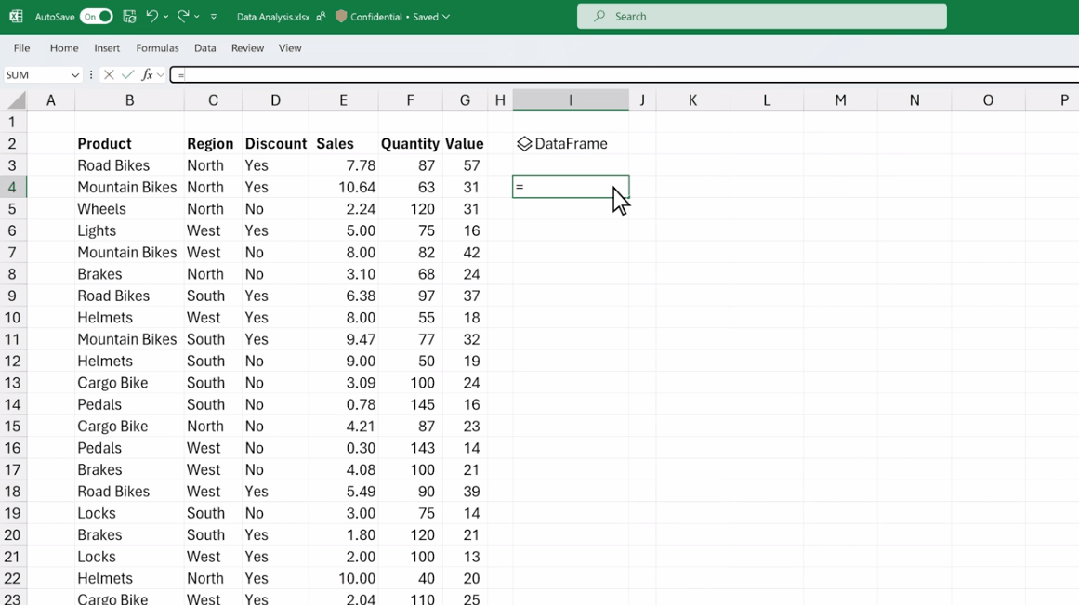The width and height of the screenshot is (1079, 605).
Task: Click the ribbon display options chevron
Action: click(214, 16)
